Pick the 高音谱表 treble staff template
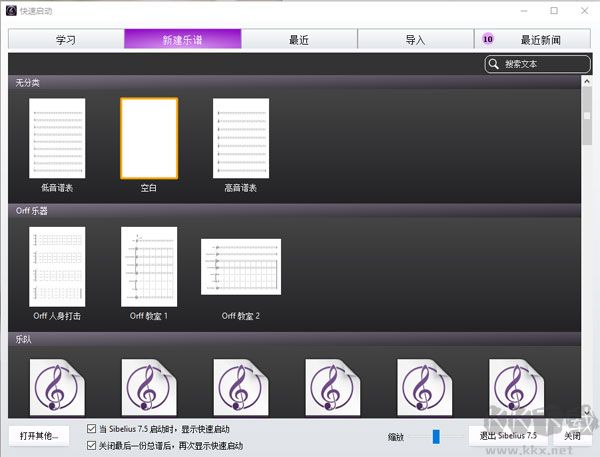 tap(241, 137)
